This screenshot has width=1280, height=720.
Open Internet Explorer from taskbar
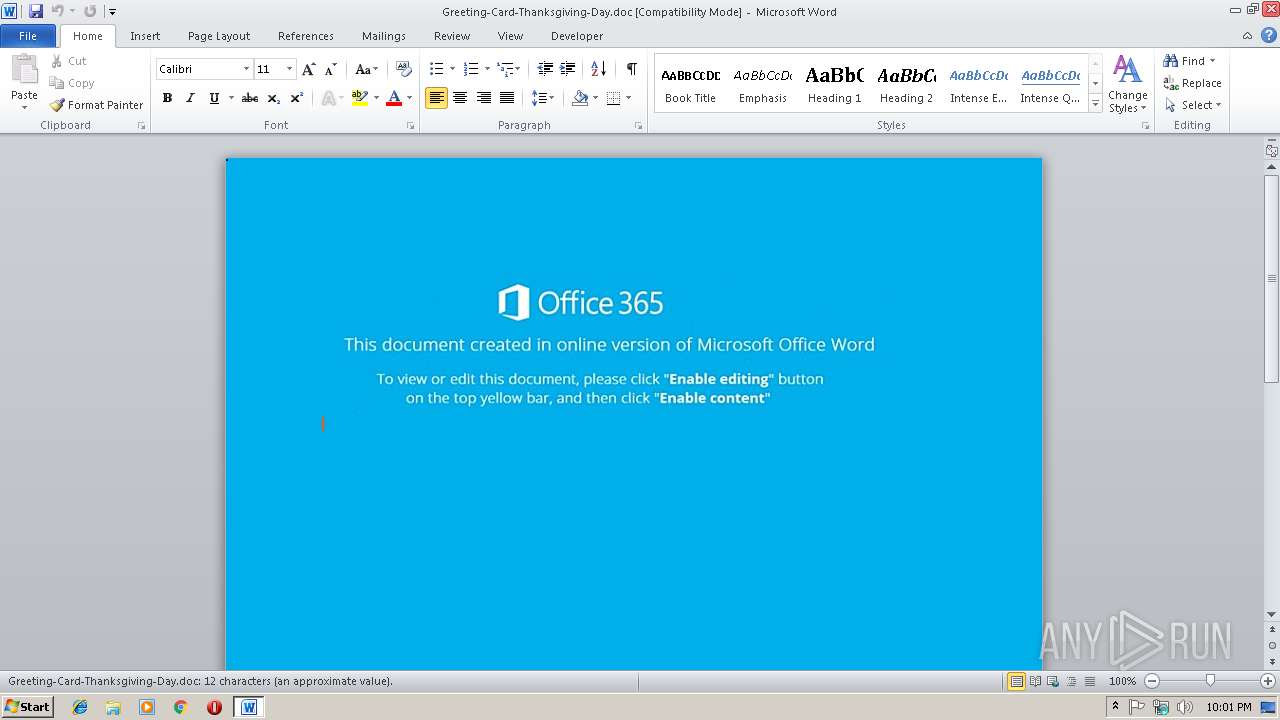80,707
